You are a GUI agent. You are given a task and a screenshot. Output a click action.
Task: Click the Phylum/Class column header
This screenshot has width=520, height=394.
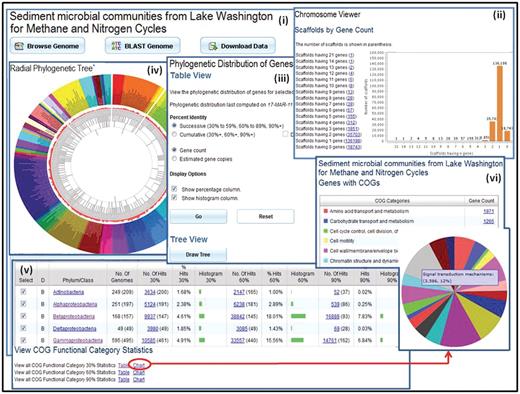coord(78,280)
